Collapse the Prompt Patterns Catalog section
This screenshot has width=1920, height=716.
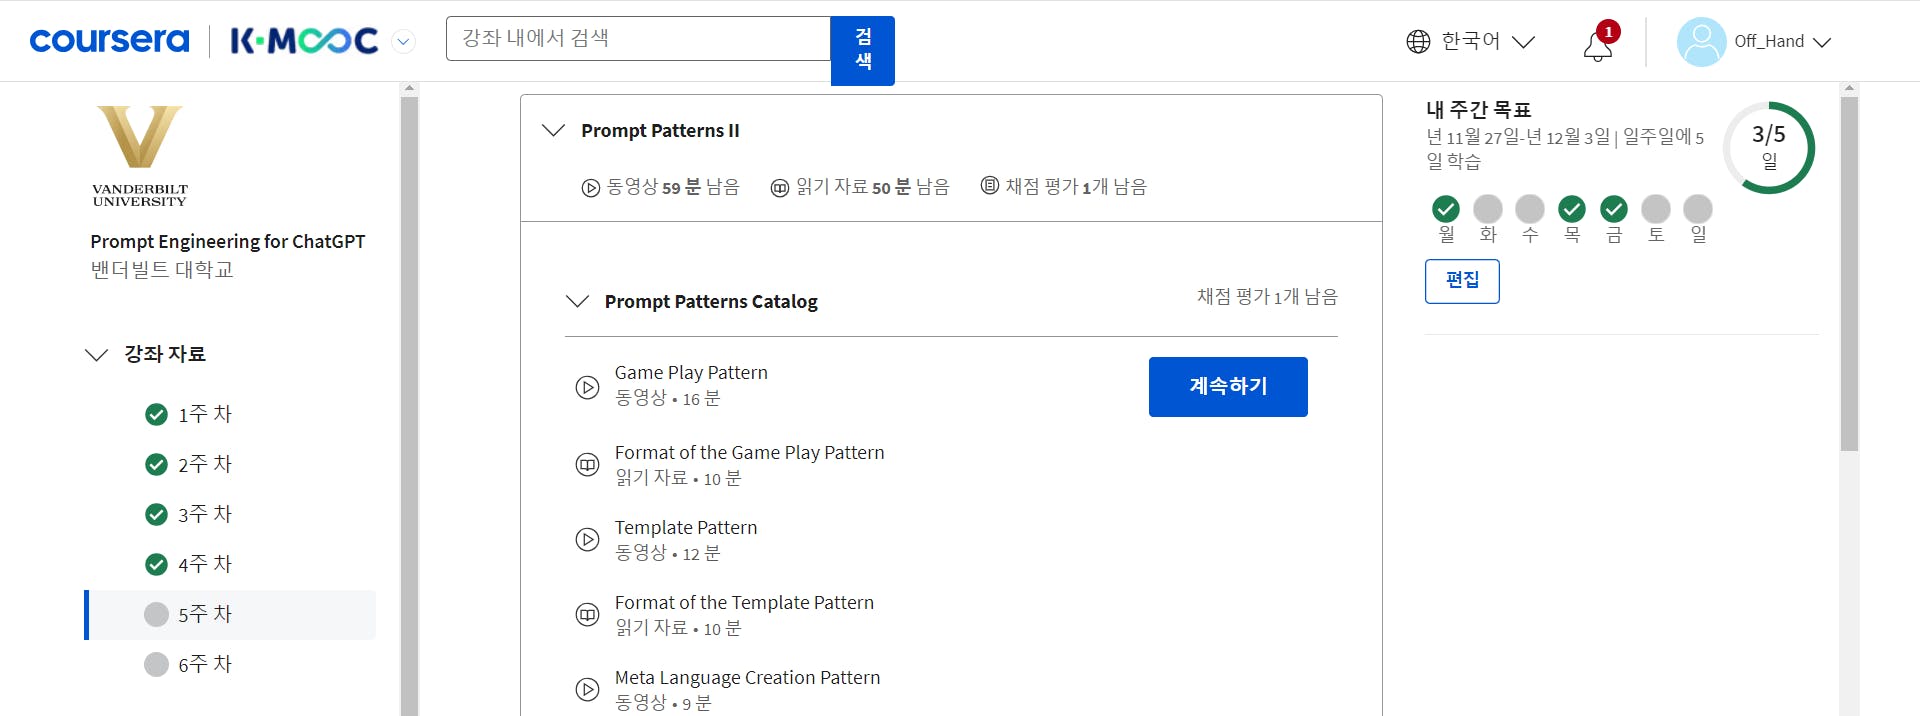click(577, 301)
